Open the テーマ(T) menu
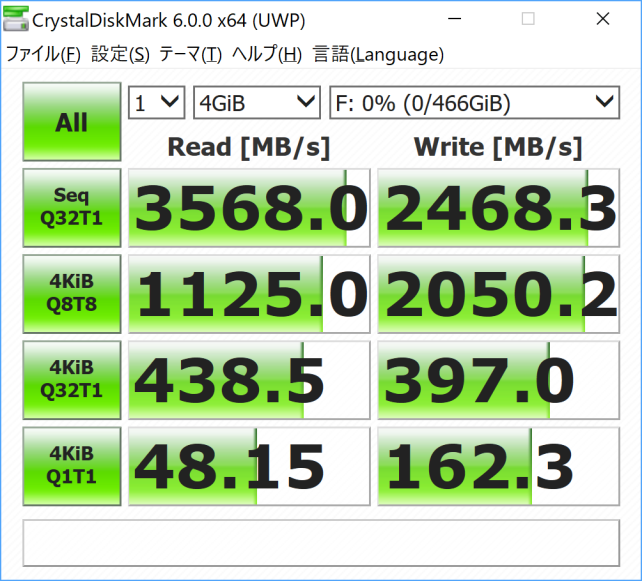642x581 pixels. point(190,54)
